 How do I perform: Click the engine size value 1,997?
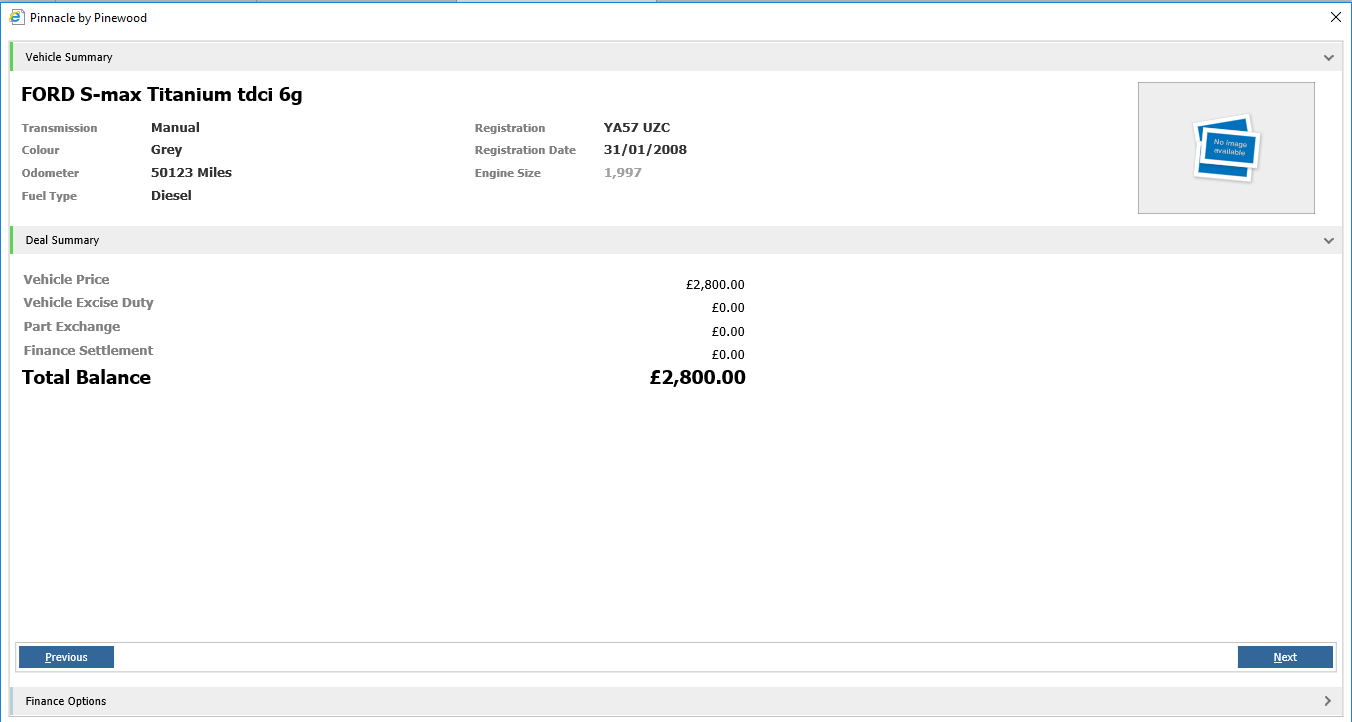point(623,173)
